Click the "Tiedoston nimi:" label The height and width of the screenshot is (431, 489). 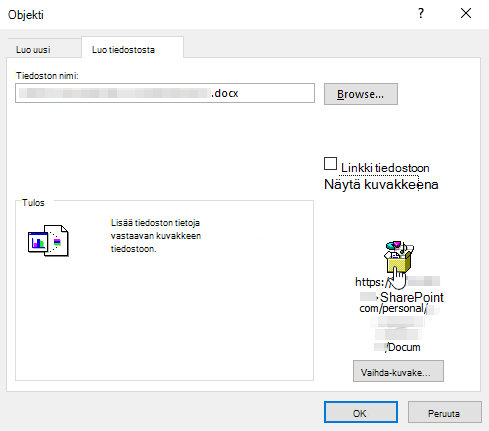point(47,76)
